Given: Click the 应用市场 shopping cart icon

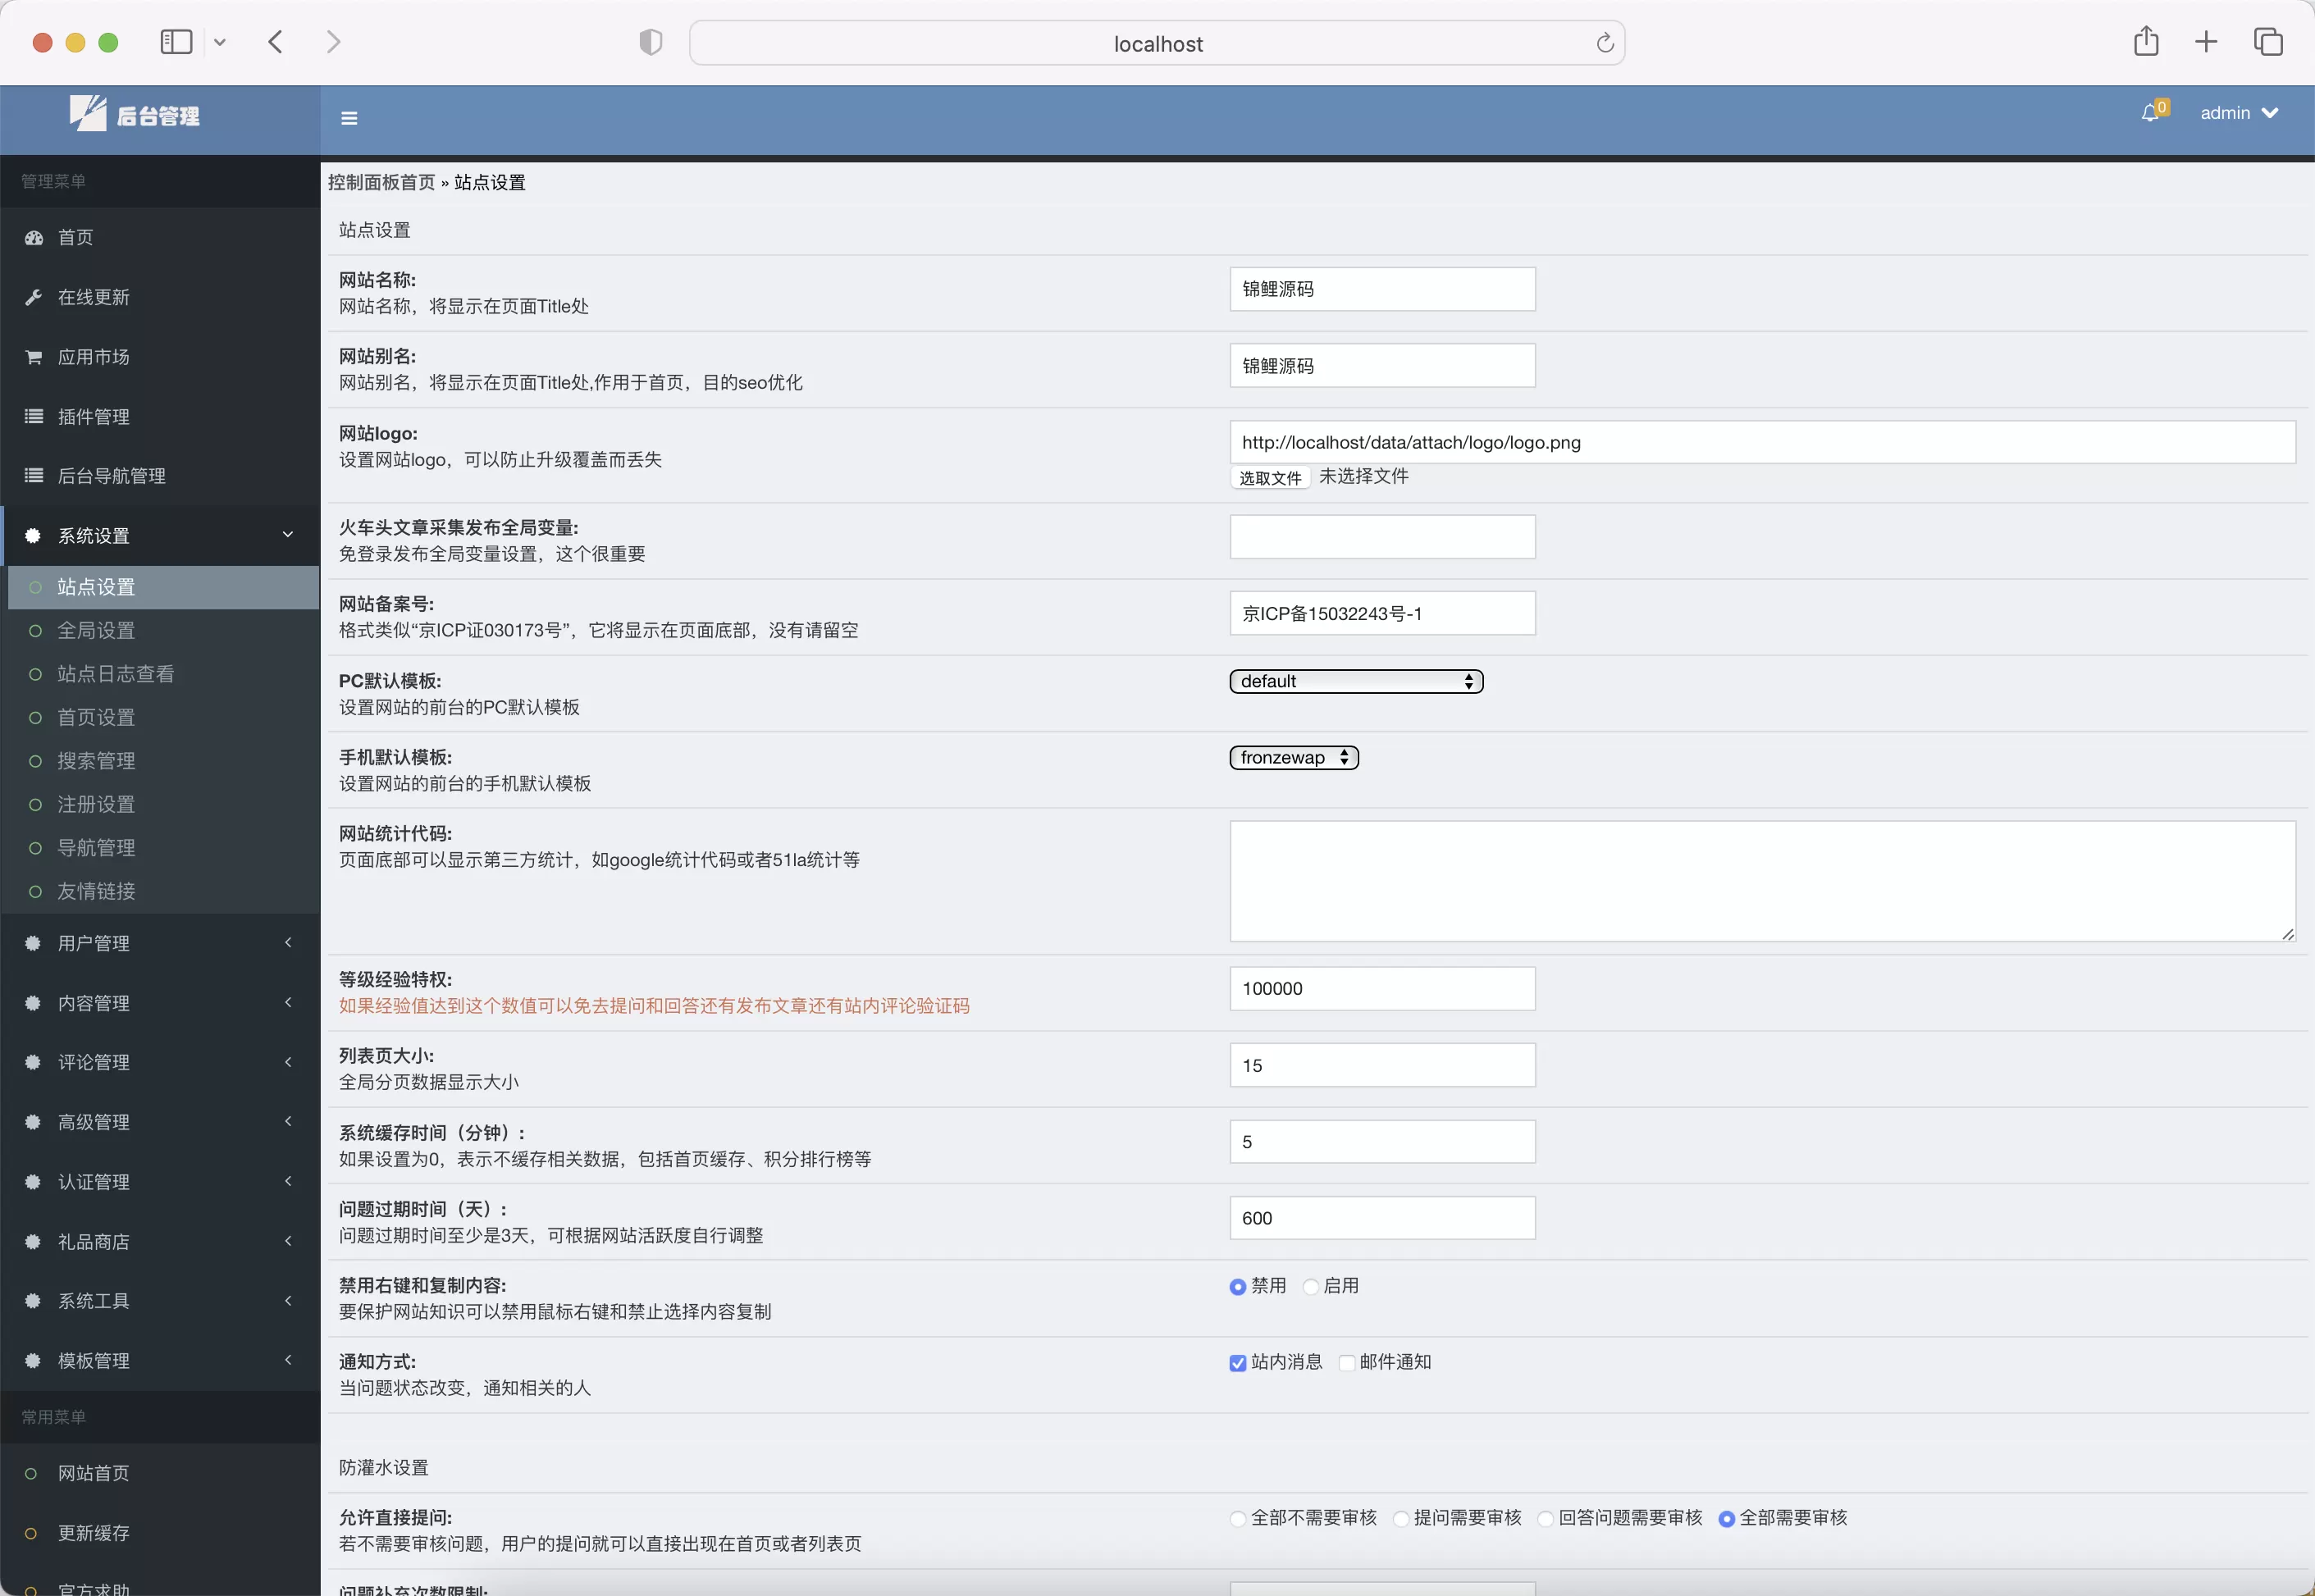Looking at the screenshot, I should (x=34, y=357).
